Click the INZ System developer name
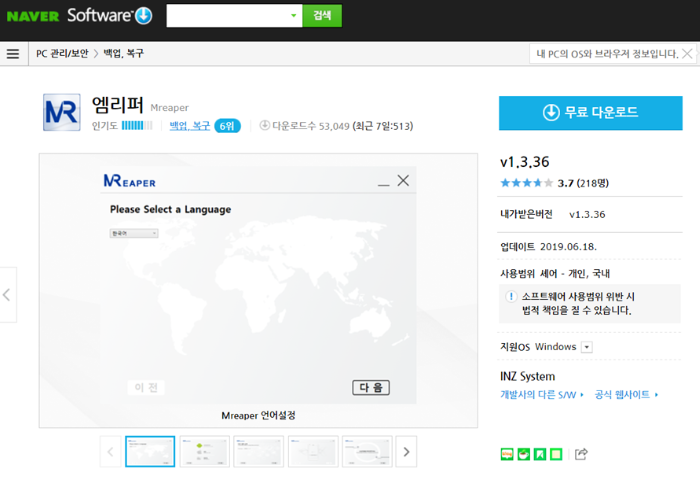 point(527,376)
